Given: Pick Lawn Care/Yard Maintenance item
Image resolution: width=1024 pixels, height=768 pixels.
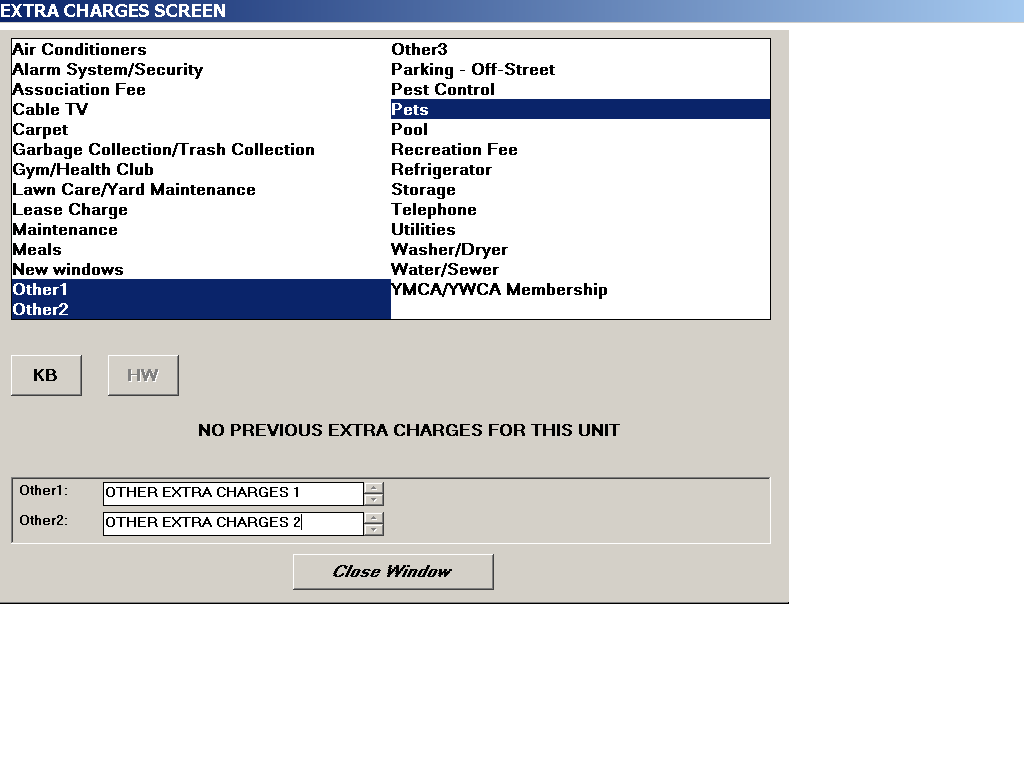Looking at the screenshot, I should click(134, 190).
